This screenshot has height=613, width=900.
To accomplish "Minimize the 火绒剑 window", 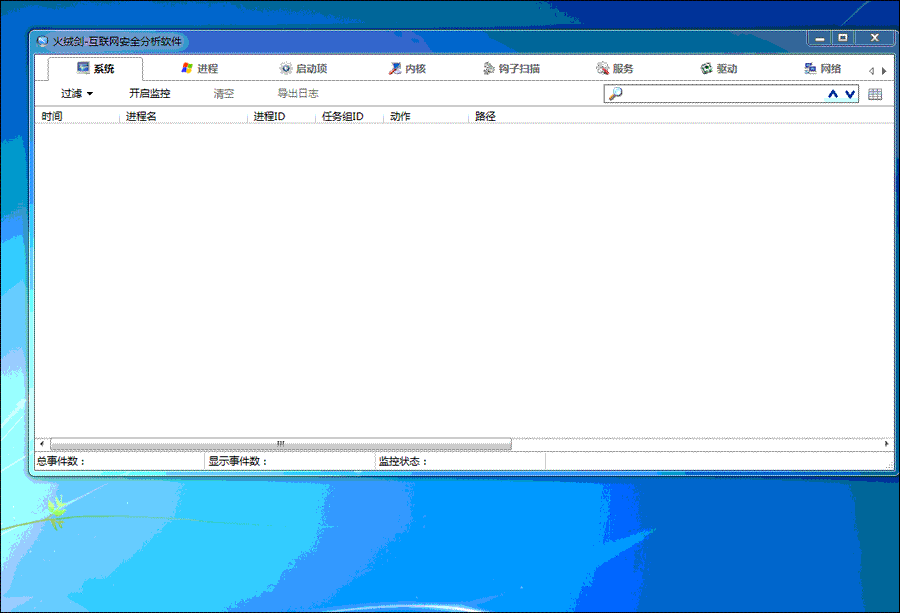I will [x=820, y=38].
